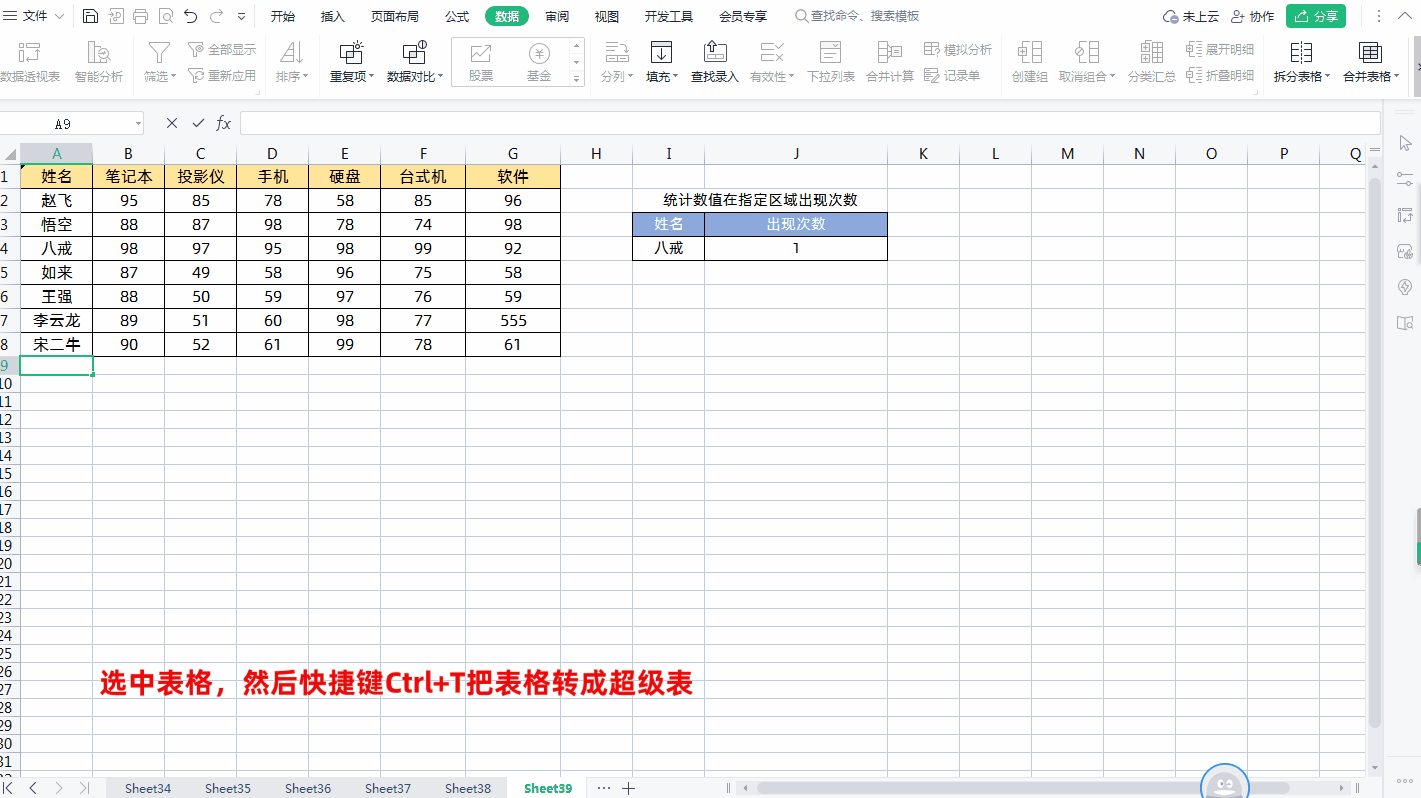Switch to the Sheet34 worksheet tab
Screen dimensions: 1421x798
[148, 788]
